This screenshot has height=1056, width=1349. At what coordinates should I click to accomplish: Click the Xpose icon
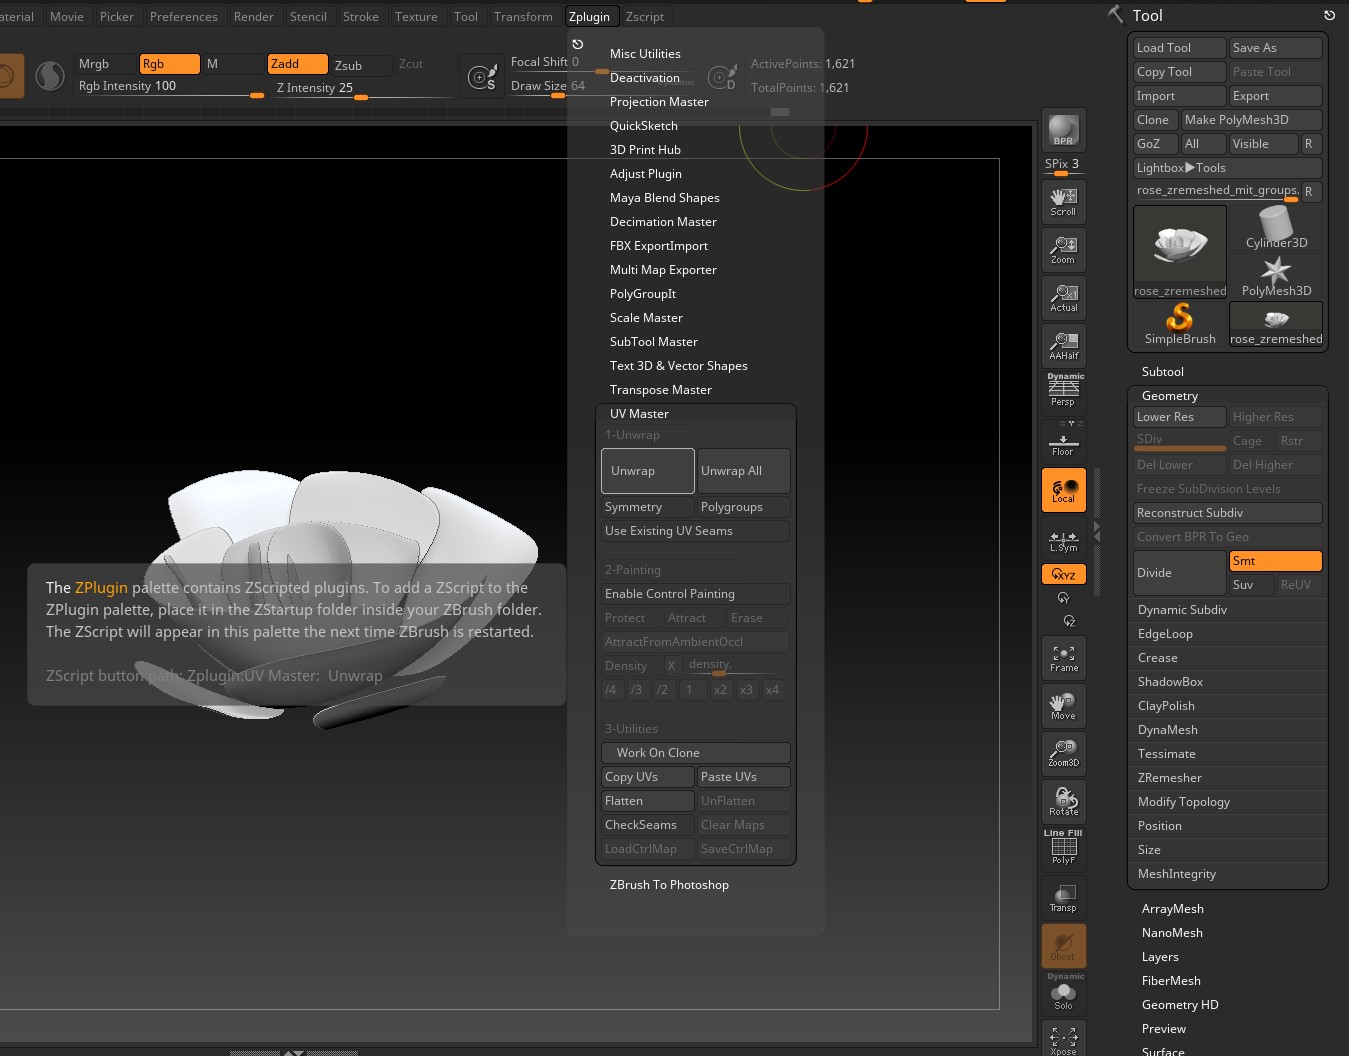1063,1040
